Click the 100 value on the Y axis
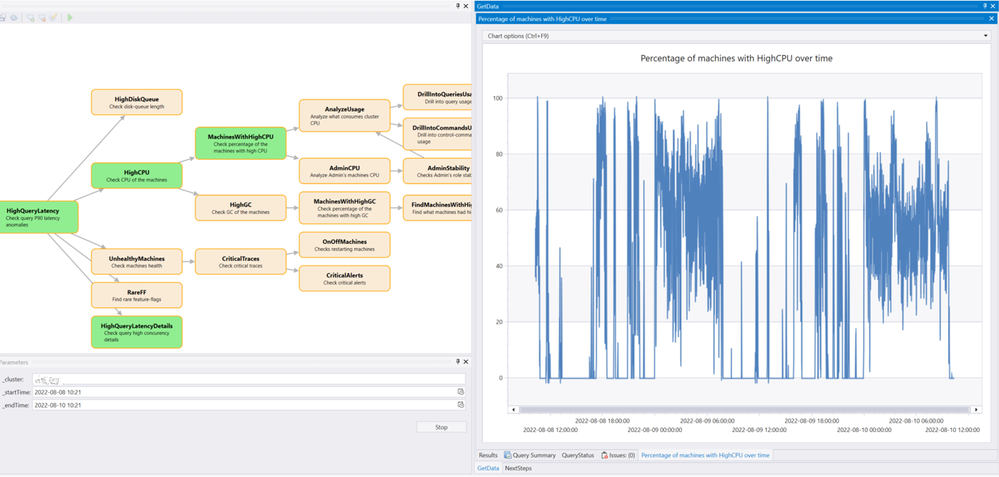Image resolution: width=999 pixels, height=477 pixels. (x=498, y=98)
